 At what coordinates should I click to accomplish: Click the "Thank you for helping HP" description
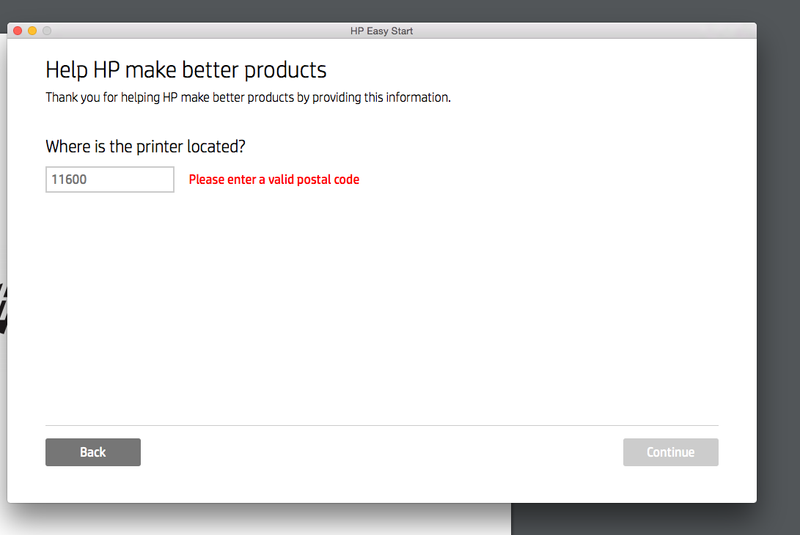click(248, 98)
